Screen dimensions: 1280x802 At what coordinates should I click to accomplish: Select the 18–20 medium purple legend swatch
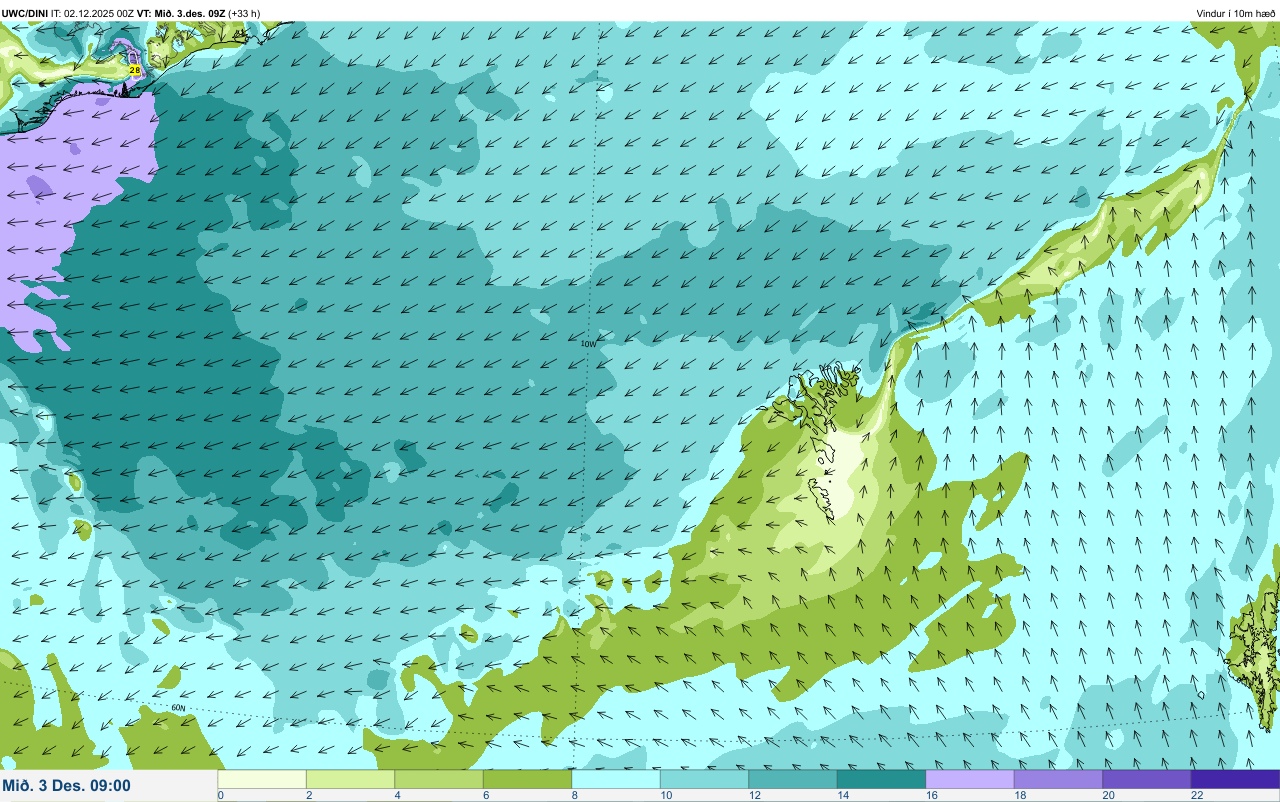coord(1058,779)
